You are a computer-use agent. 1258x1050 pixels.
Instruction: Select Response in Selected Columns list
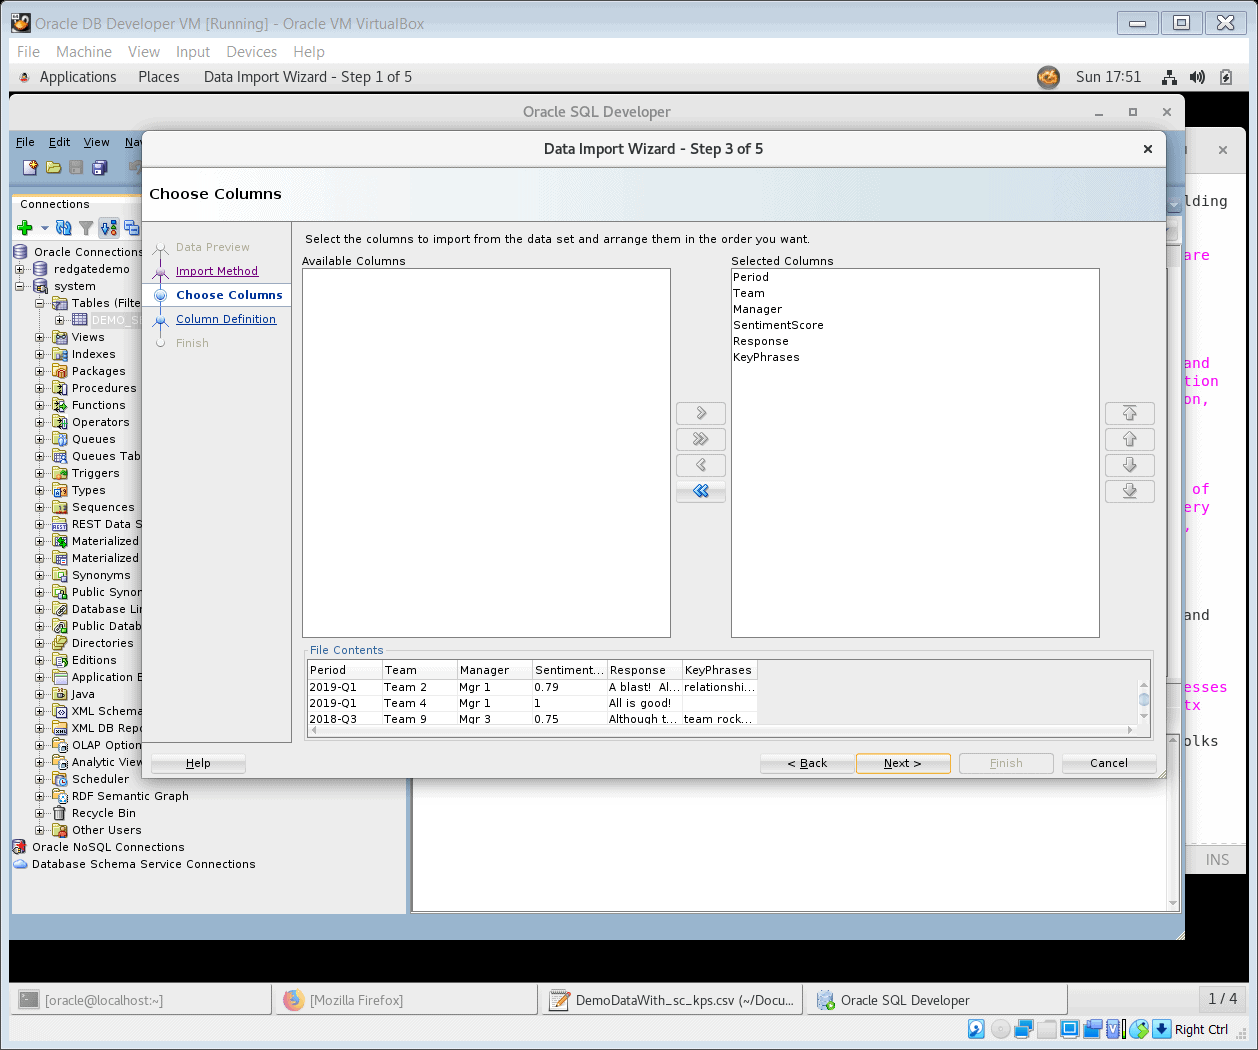click(x=915, y=341)
